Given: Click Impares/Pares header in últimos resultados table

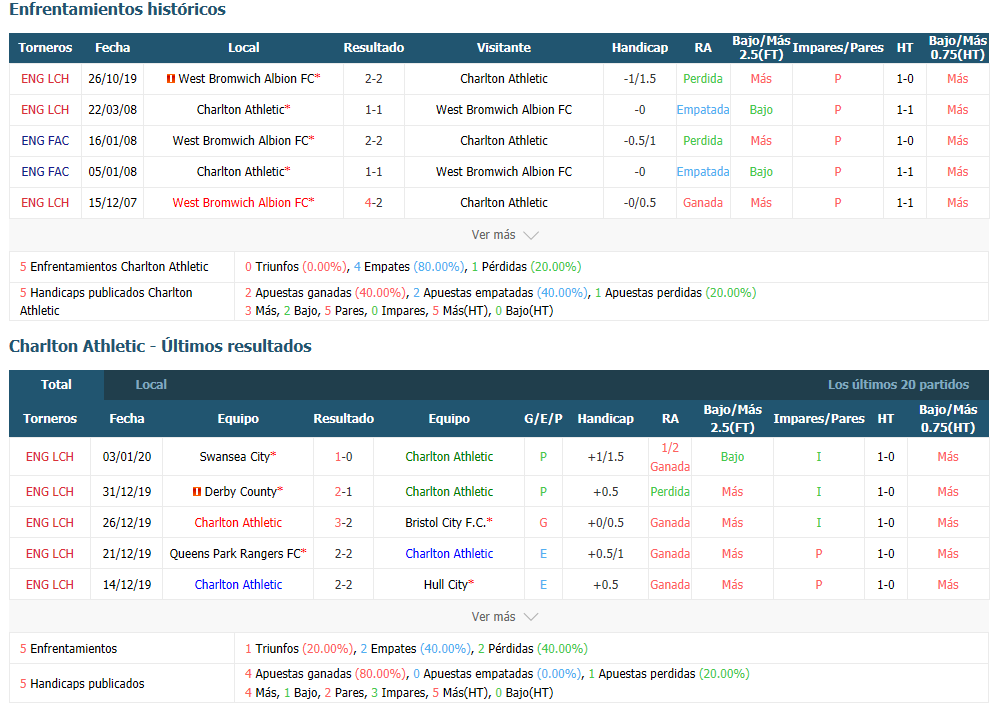Looking at the screenshot, I should [819, 419].
